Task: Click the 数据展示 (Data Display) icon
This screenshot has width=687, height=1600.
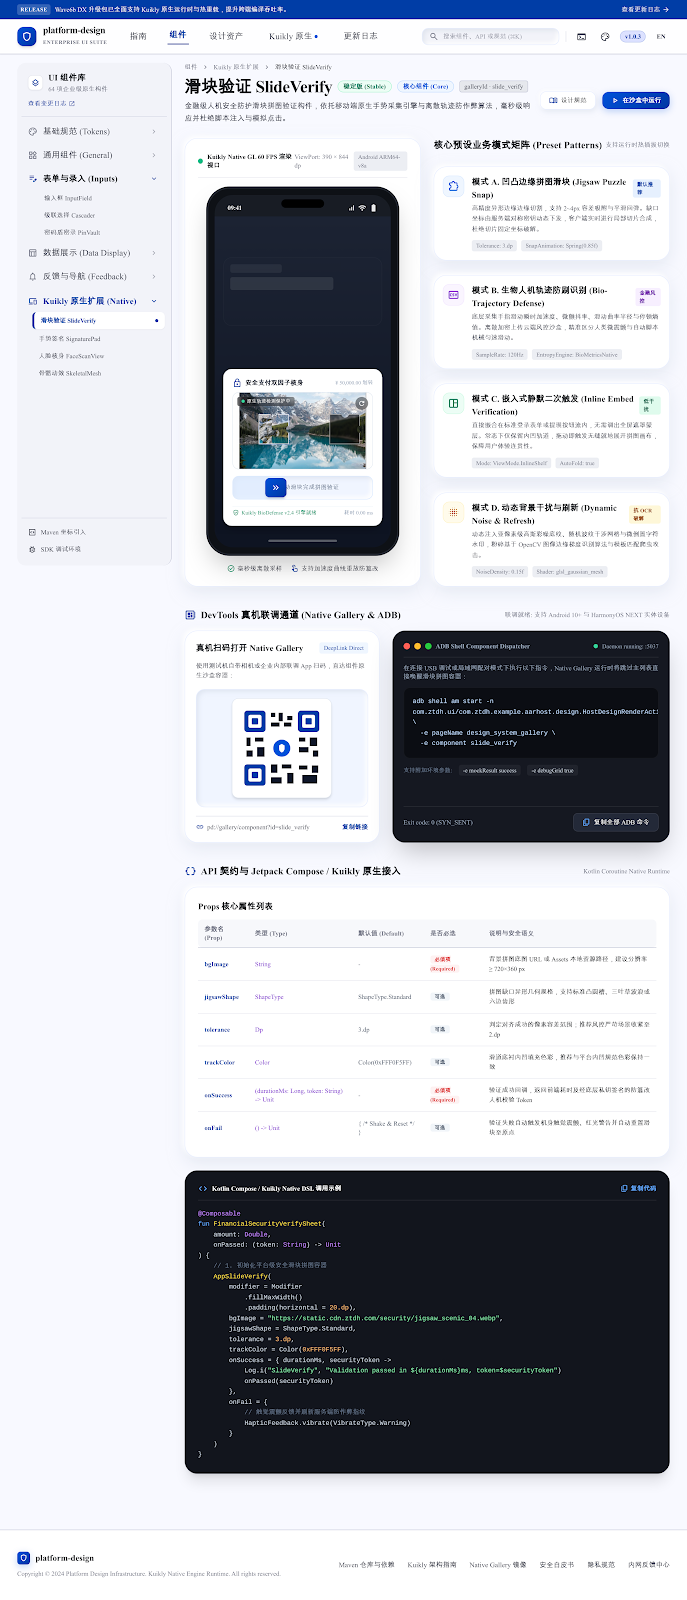Action: pyautogui.click(x=33, y=253)
